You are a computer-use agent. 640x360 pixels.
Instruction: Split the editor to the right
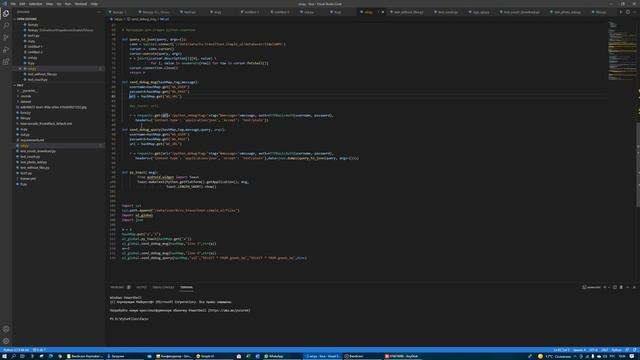coord(628,12)
